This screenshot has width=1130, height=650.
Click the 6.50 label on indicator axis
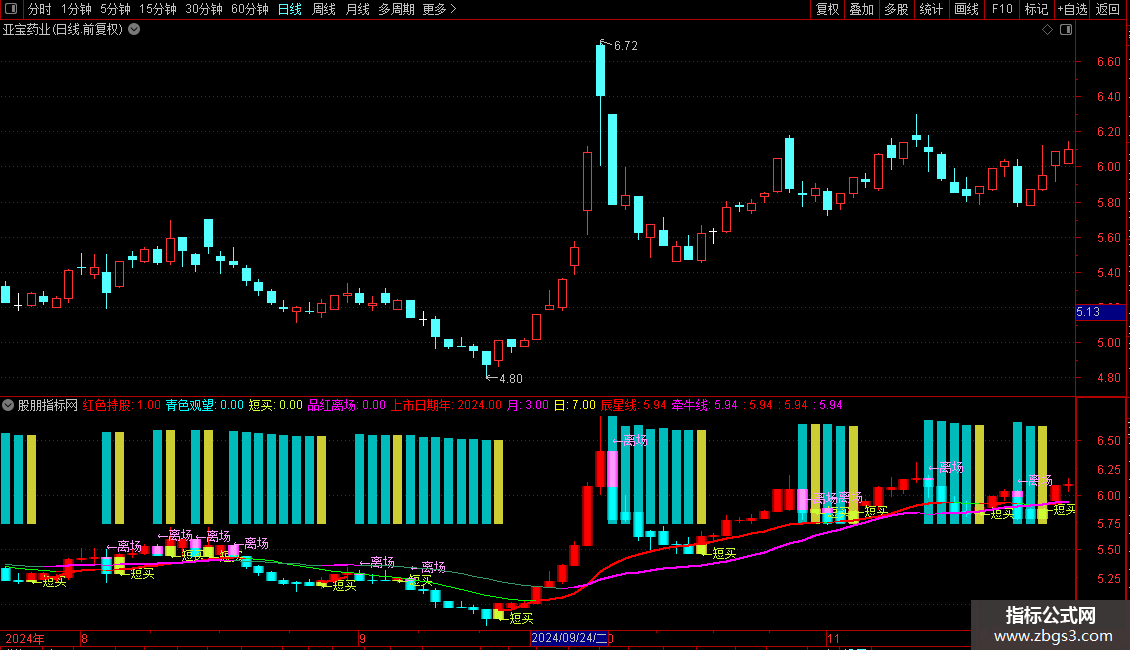[x=1108, y=440]
